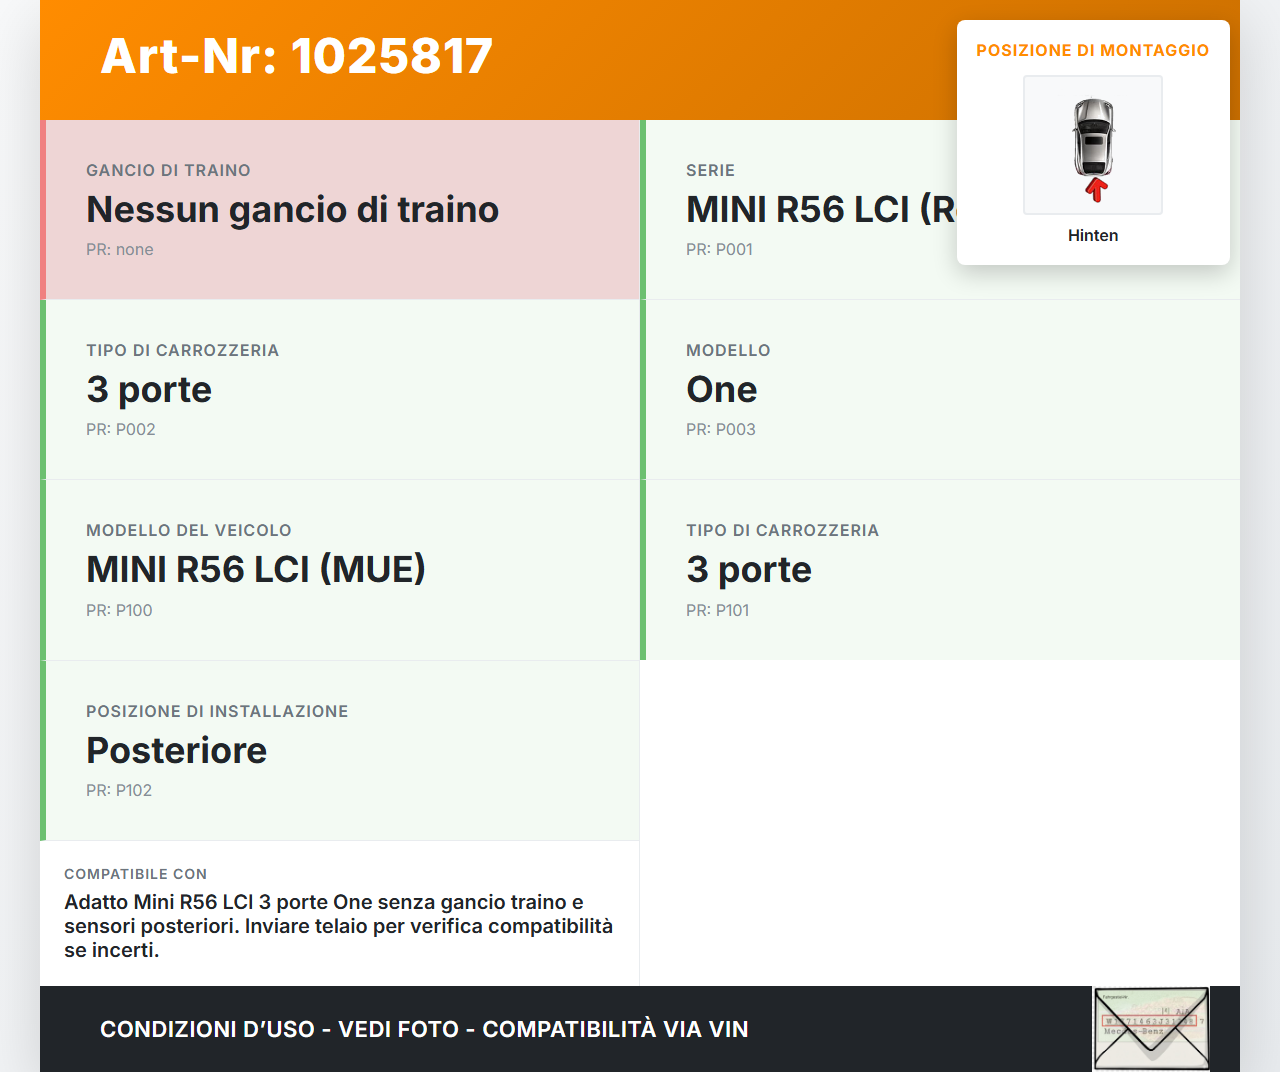Click the MODELLO DEL VEICOLO label
Viewport: 1280px width, 1072px height.
[x=189, y=530]
